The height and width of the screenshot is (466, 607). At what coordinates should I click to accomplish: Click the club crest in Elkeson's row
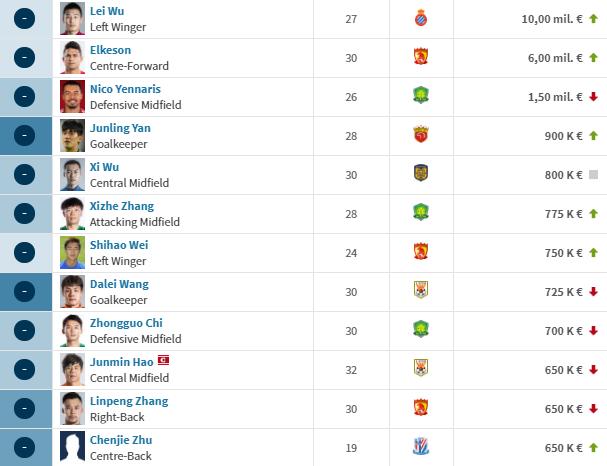click(420, 57)
